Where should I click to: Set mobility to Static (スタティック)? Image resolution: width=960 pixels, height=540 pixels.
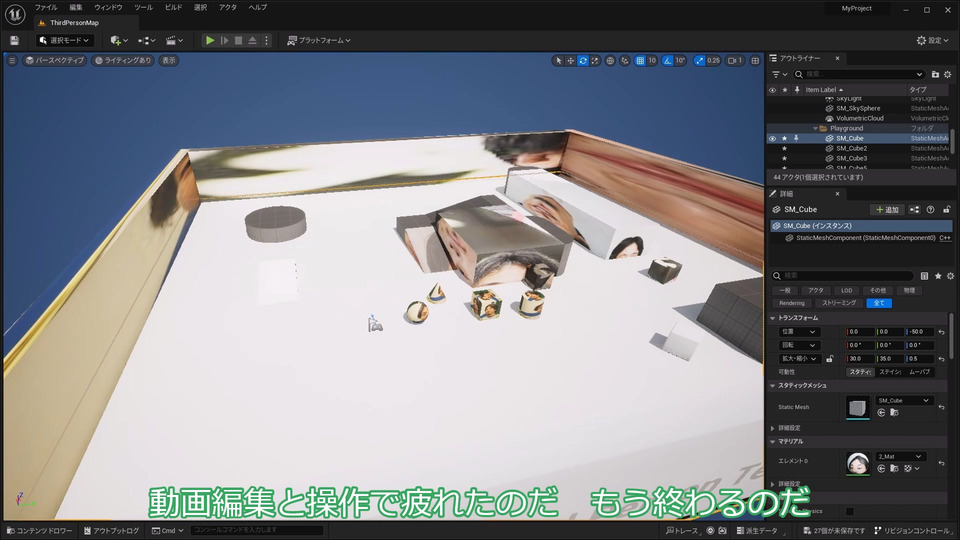860,372
